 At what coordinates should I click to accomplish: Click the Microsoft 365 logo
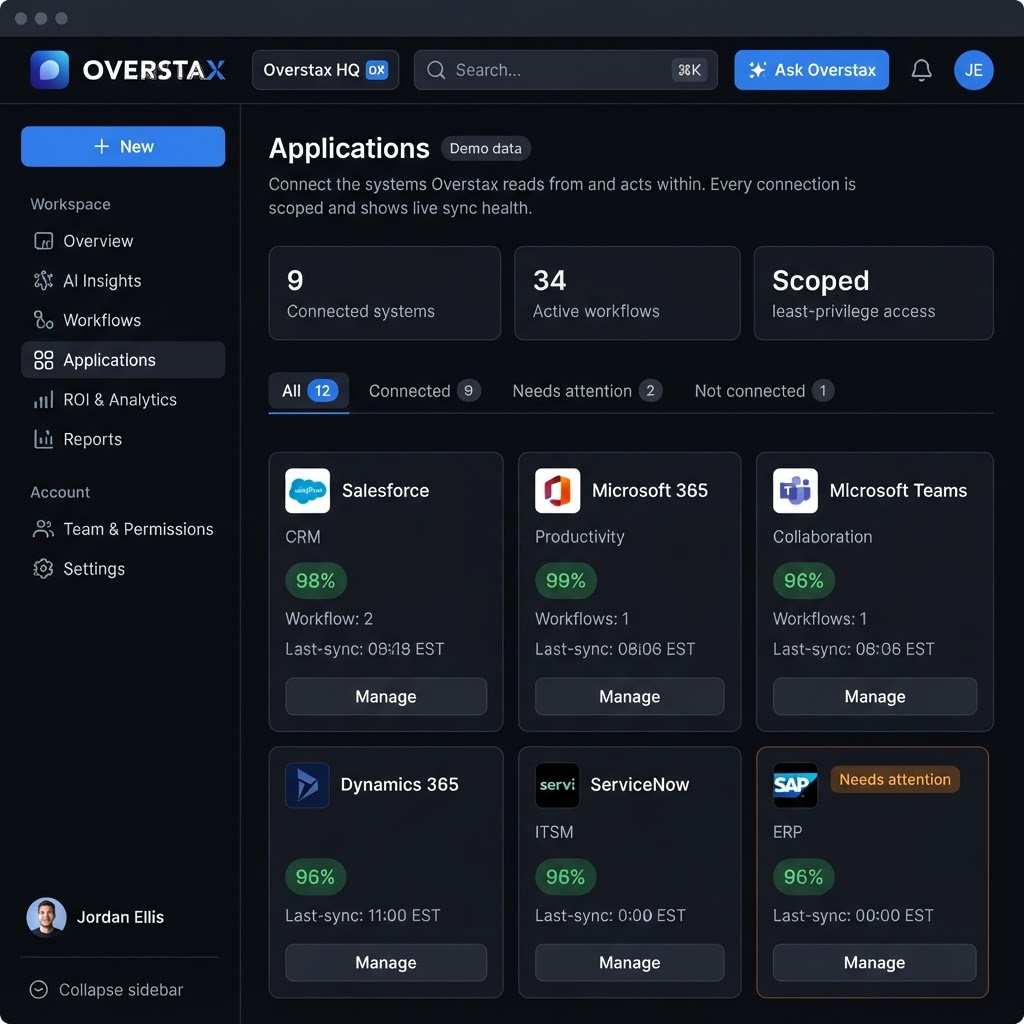[x=557, y=490]
